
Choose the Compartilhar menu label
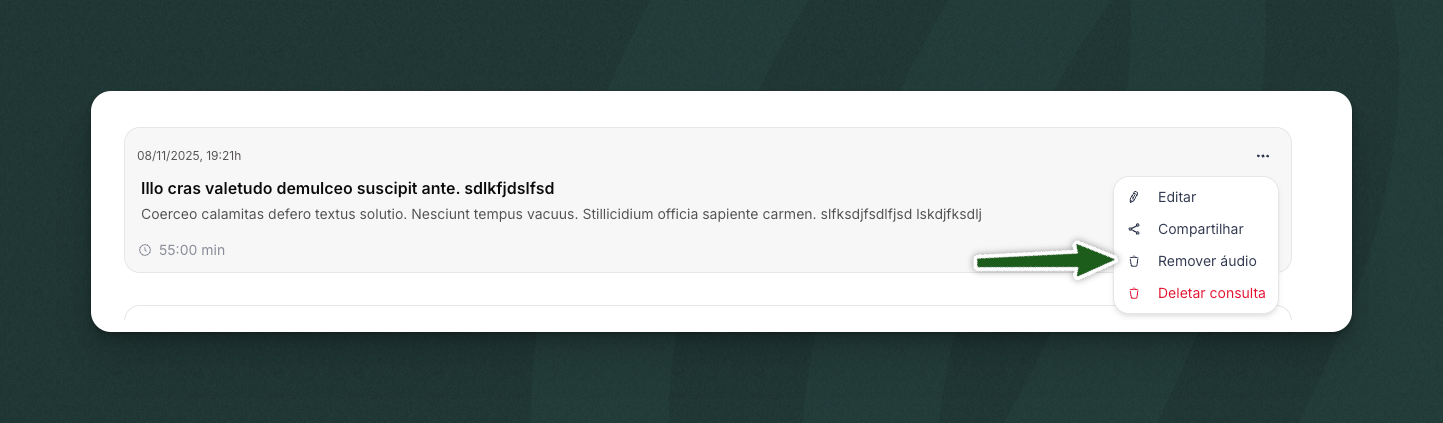click(x=1200, y=229)
